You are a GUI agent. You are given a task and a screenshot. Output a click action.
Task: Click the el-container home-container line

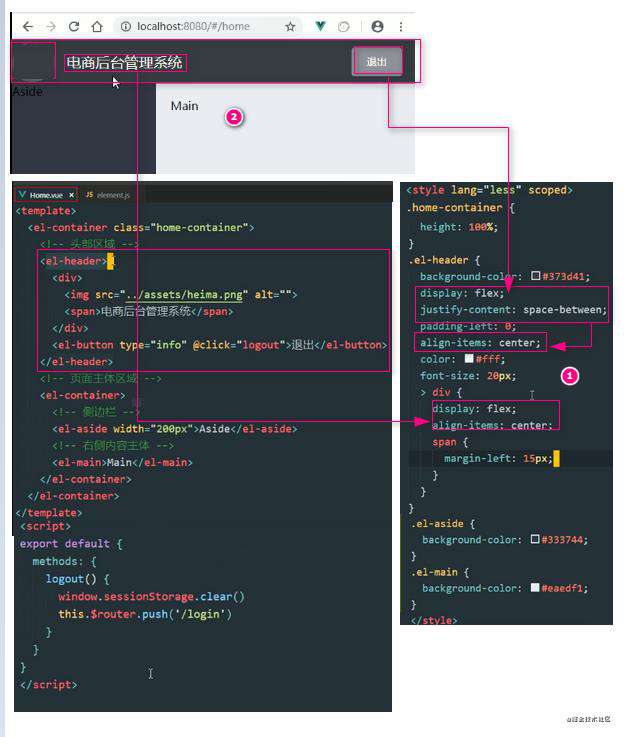click(x=141, y=227)
